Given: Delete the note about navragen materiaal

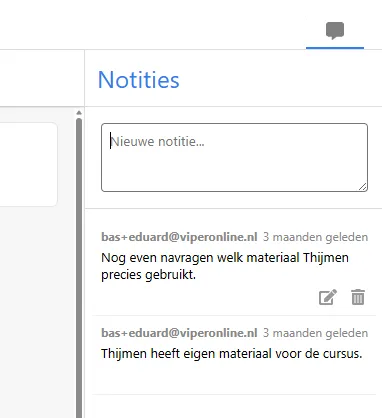Looking at the screenshot, I should (x=358, y=297).
